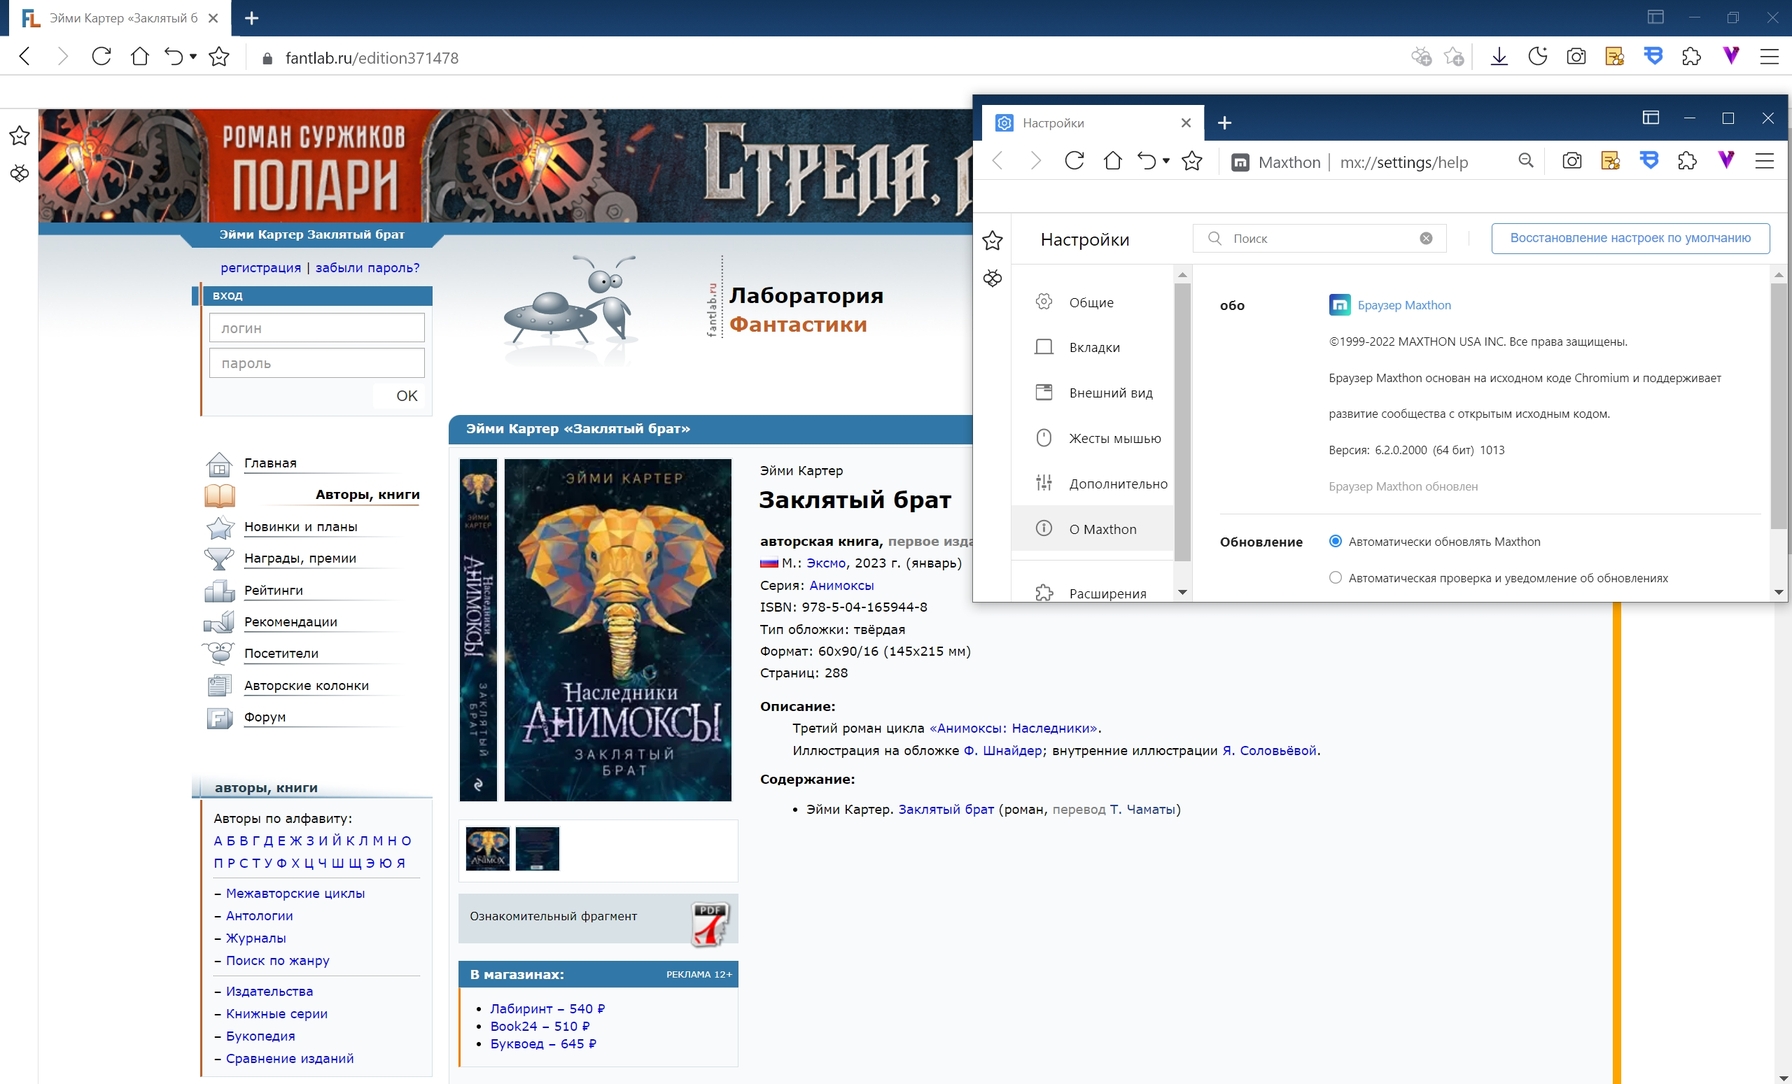Screen dimensions: 1792x1084
Task: Click the settings sidebar scroll-down arrow
Action: pyautogui.click(x=1182, y=592)
